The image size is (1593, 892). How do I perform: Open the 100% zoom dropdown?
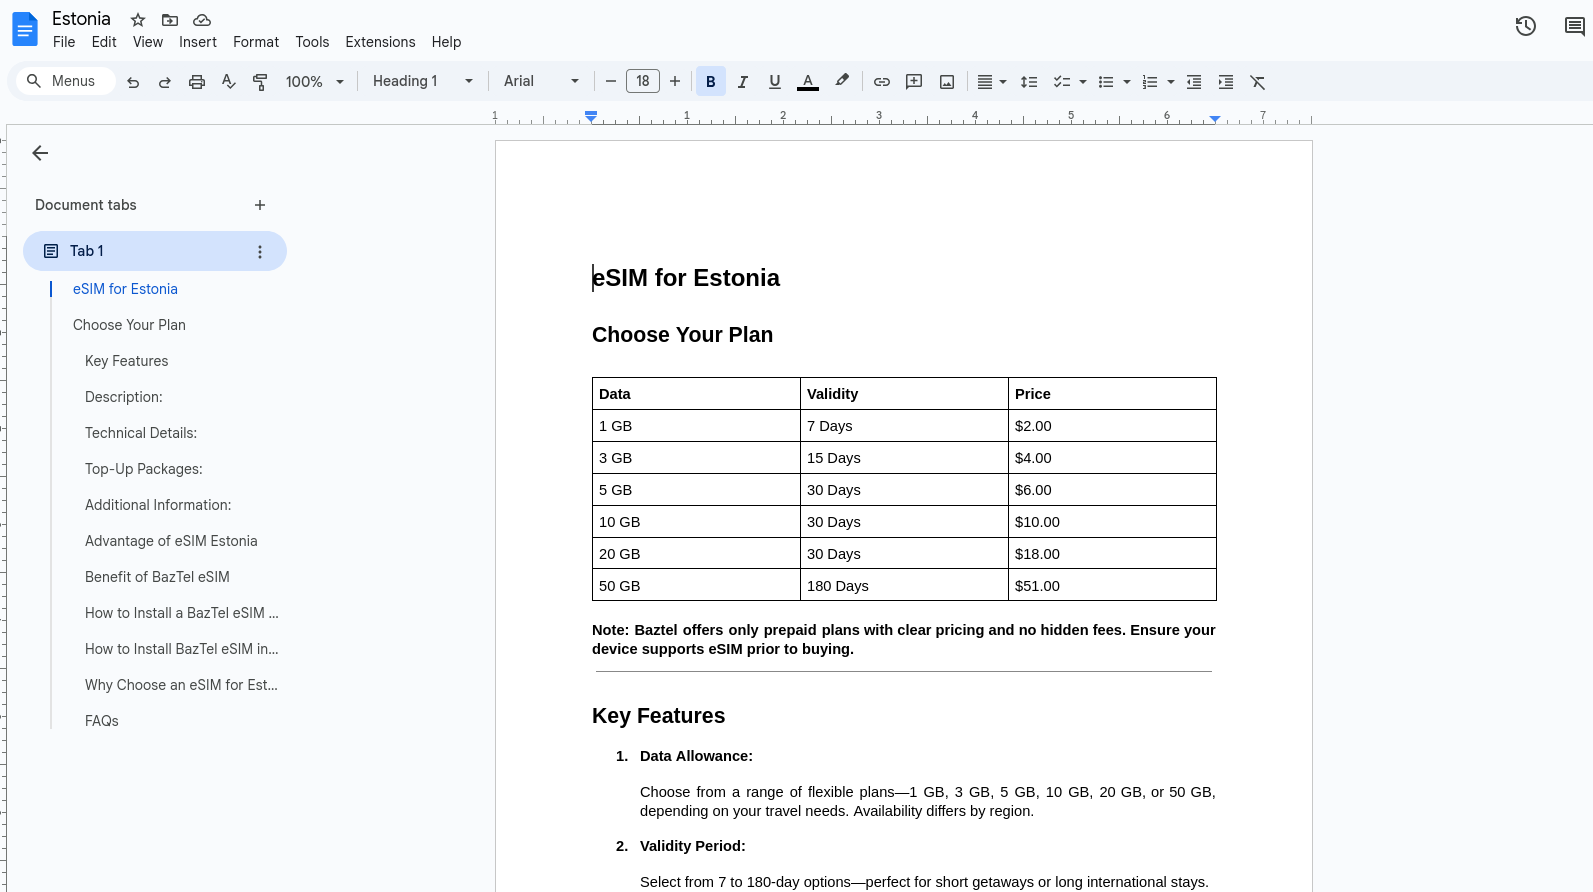point(314,82)
